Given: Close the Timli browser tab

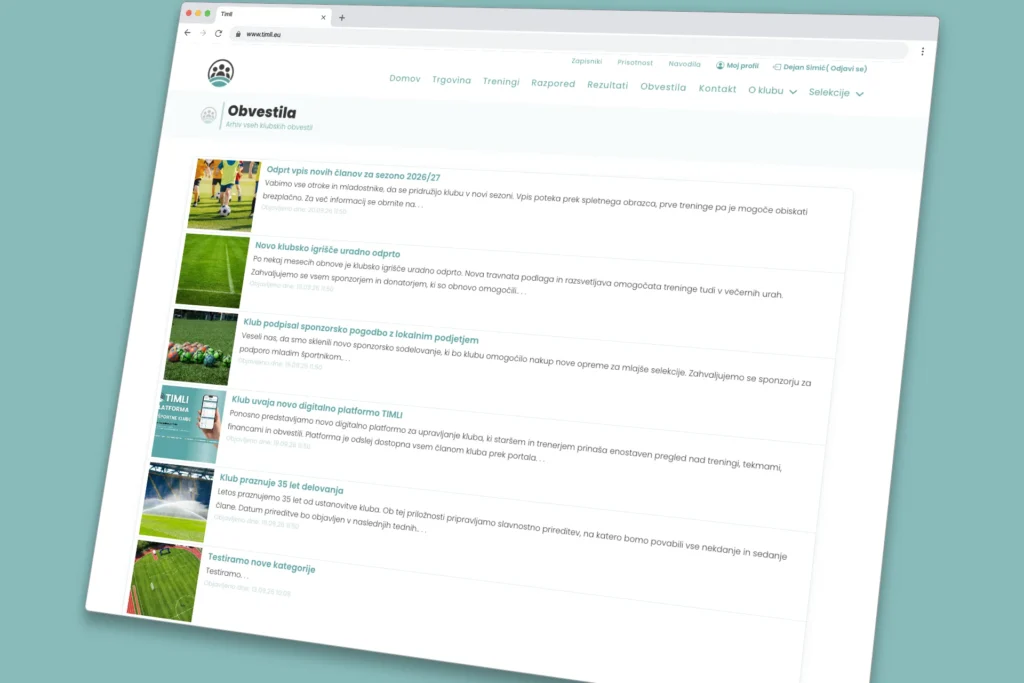Looking at the screenshot, I should (323, 18).
